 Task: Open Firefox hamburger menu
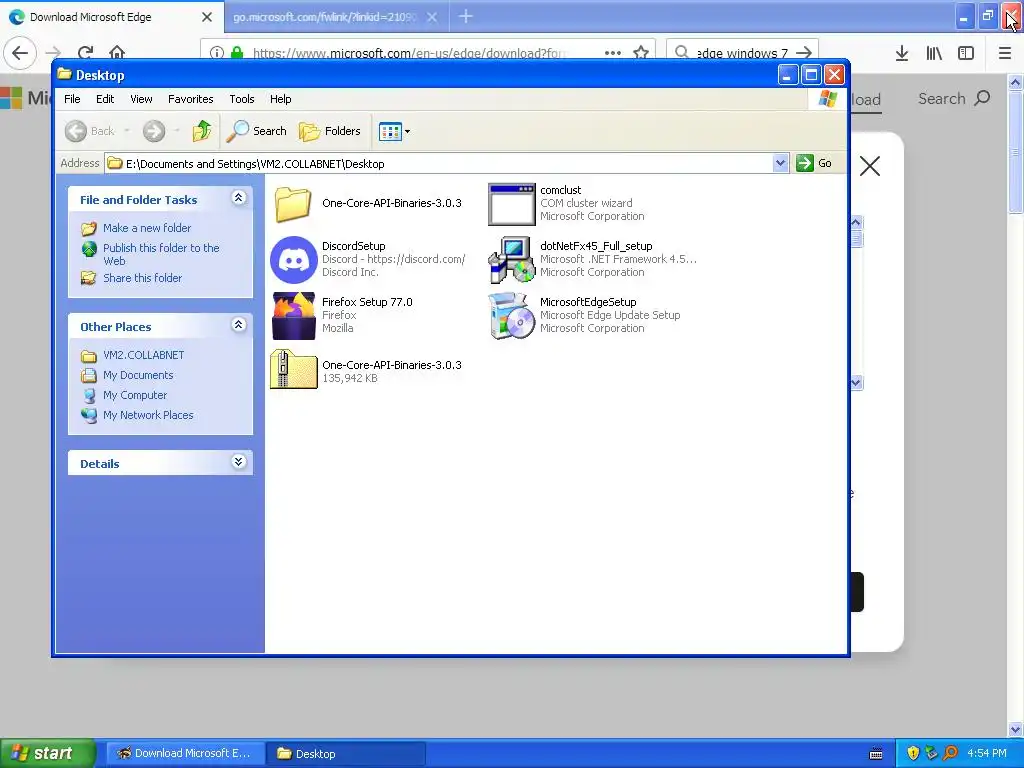pyautogui.click(x=1005, y=54)
